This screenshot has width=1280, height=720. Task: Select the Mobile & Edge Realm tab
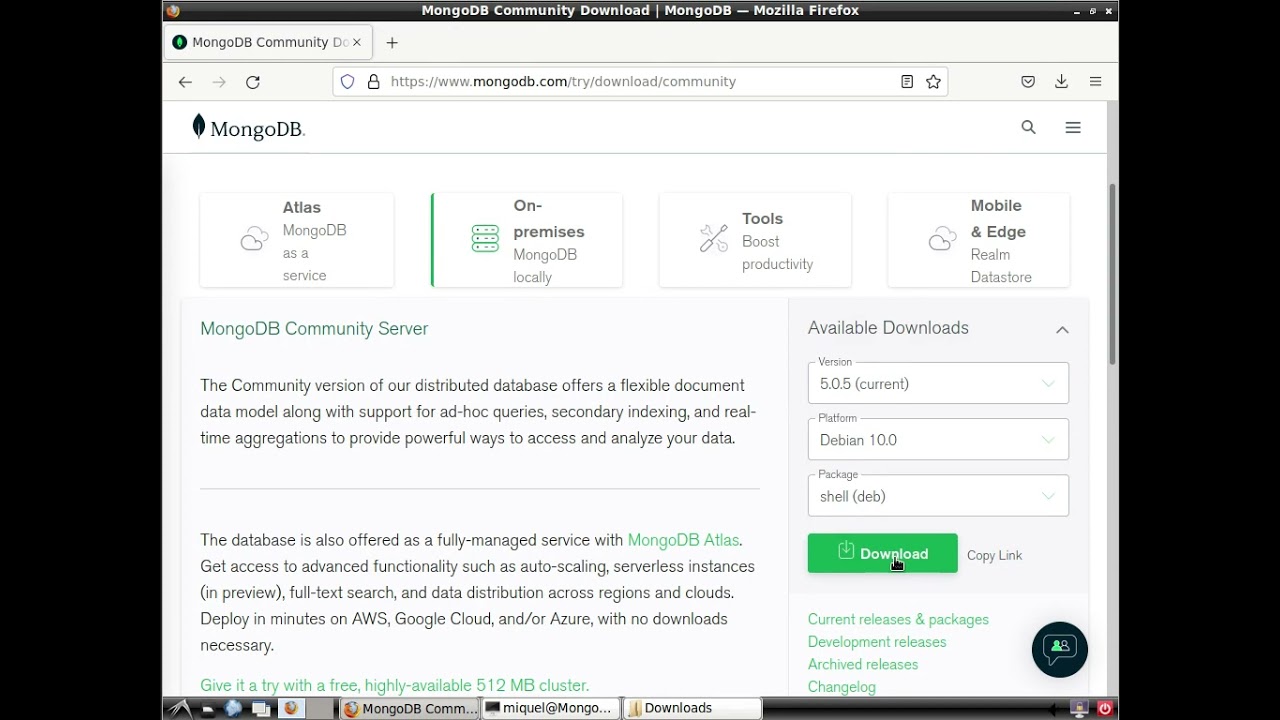tap(979, 240)
